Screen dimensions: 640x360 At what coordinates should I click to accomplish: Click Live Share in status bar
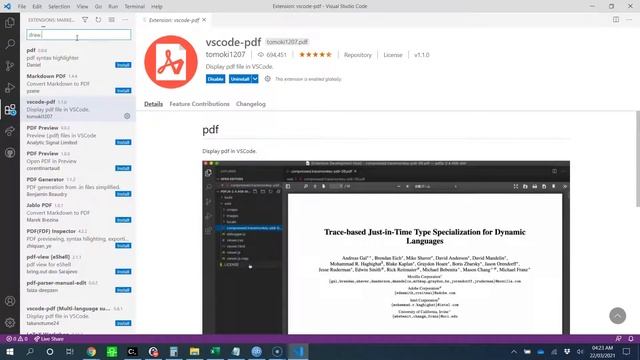49,339
